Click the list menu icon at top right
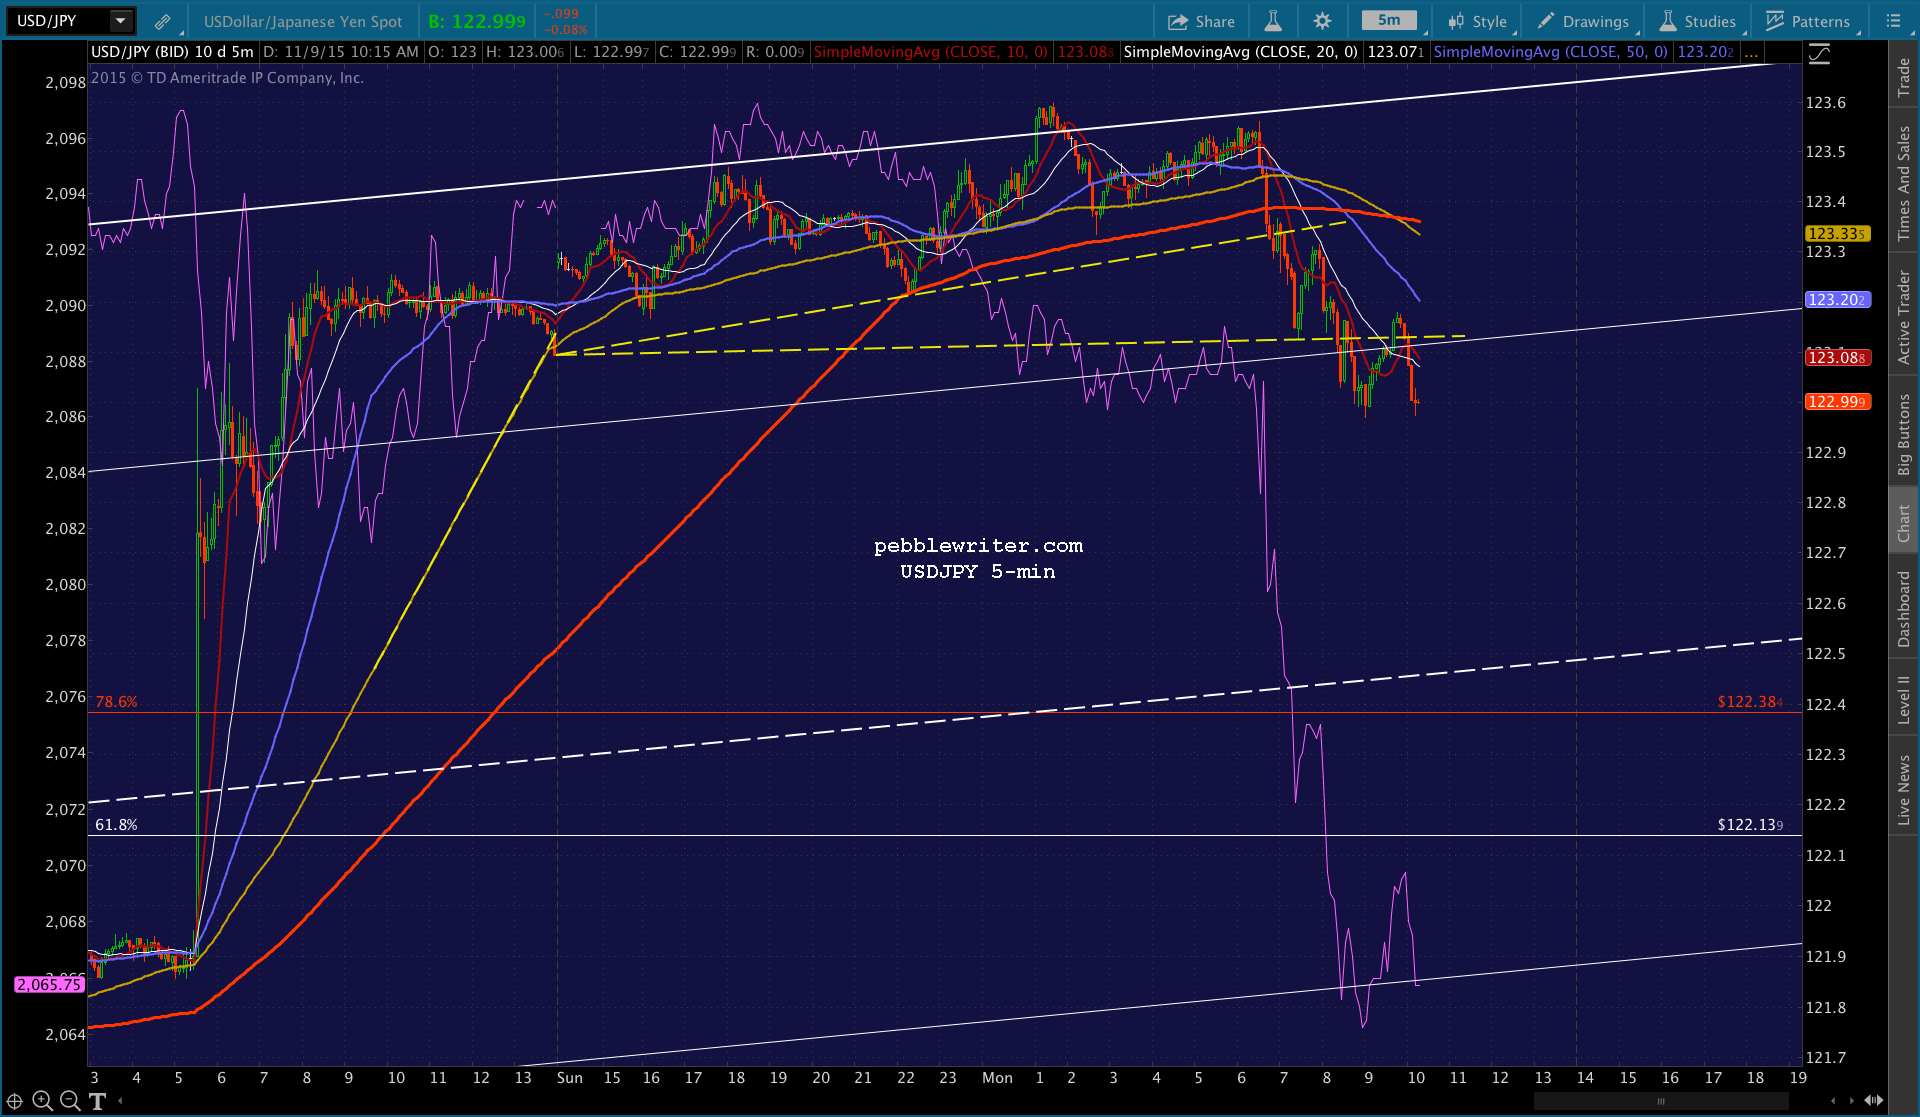Viewport: 1920px width, 1117px height. (1893, 21)
